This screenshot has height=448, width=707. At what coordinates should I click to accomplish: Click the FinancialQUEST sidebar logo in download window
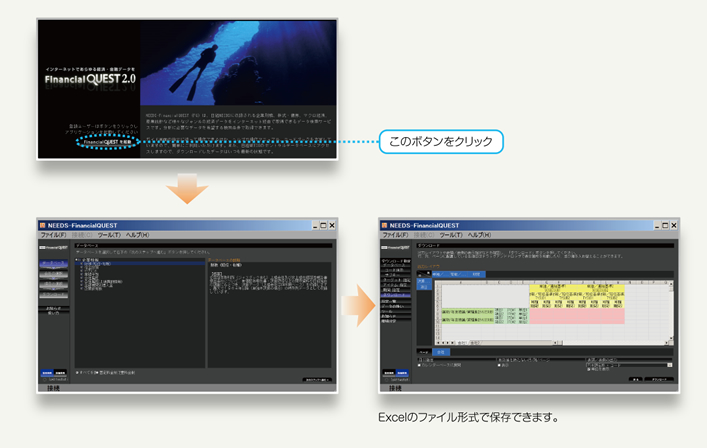click(395, 247)
